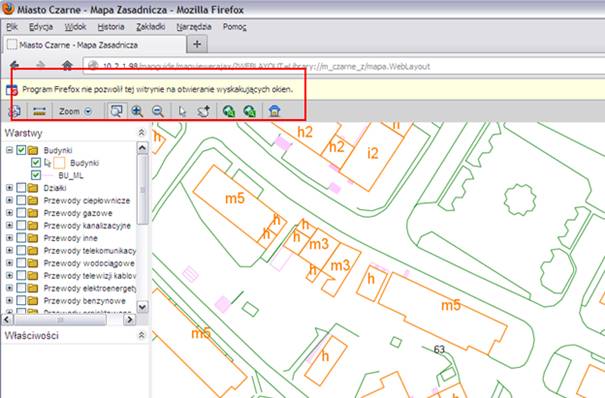Viewport: 605px width, 398px height.
Task: Open the Historia menu
Action: [111, 27]
